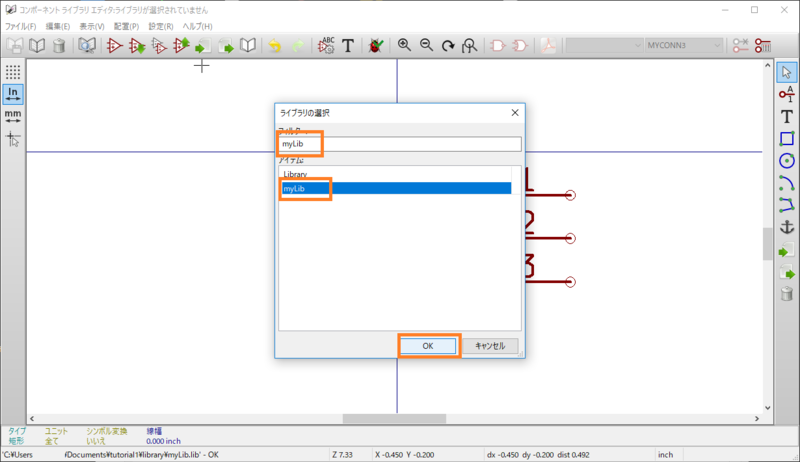Open the empty unit selection dropdown
Viewport: 800px width, 462px height.
tap(604, 45)
